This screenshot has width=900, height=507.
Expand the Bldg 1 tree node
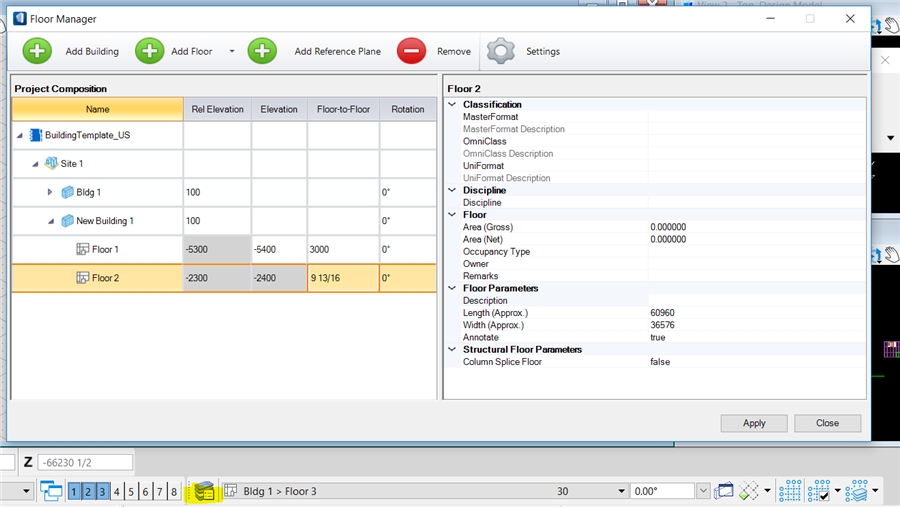pos(50,192)
